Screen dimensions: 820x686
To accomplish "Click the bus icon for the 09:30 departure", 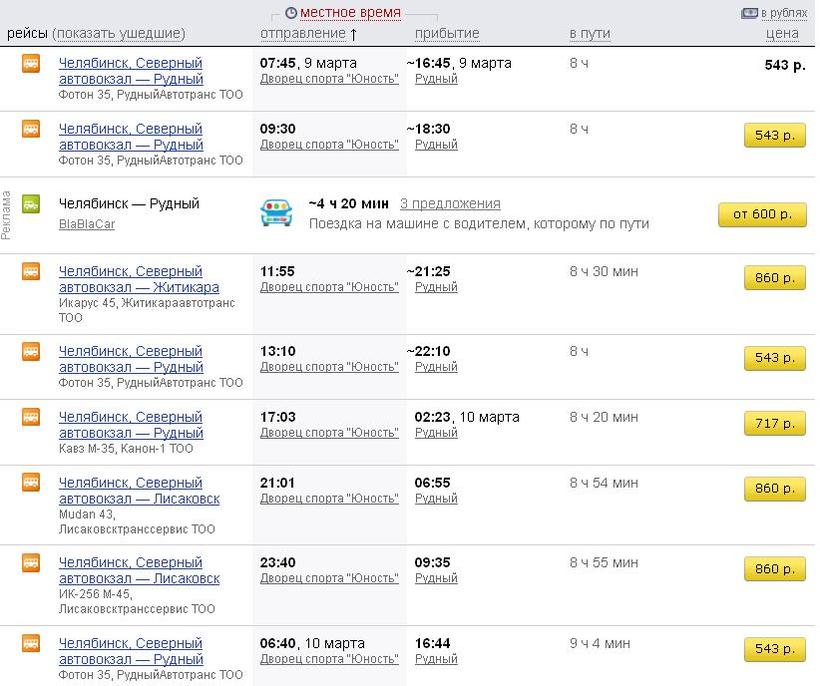I will pyautogui.click(x=31, y=129).
